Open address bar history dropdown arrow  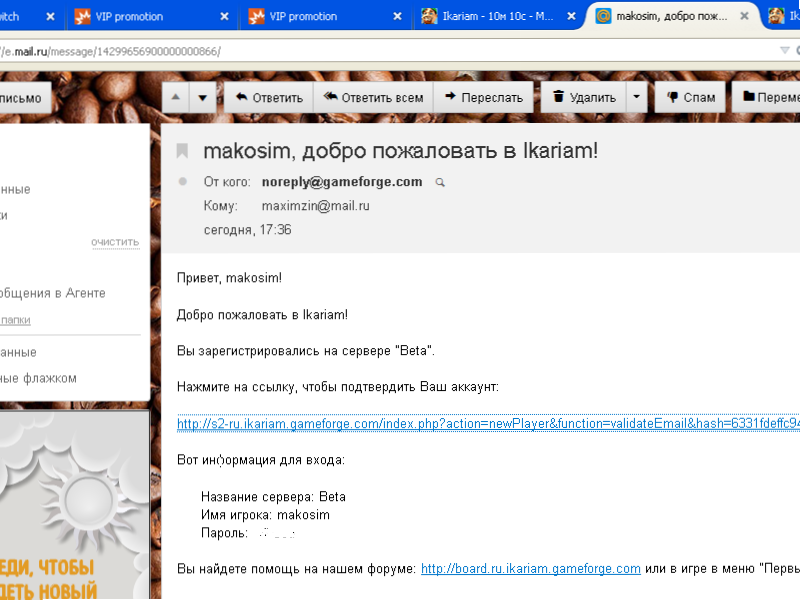point(785,50)
